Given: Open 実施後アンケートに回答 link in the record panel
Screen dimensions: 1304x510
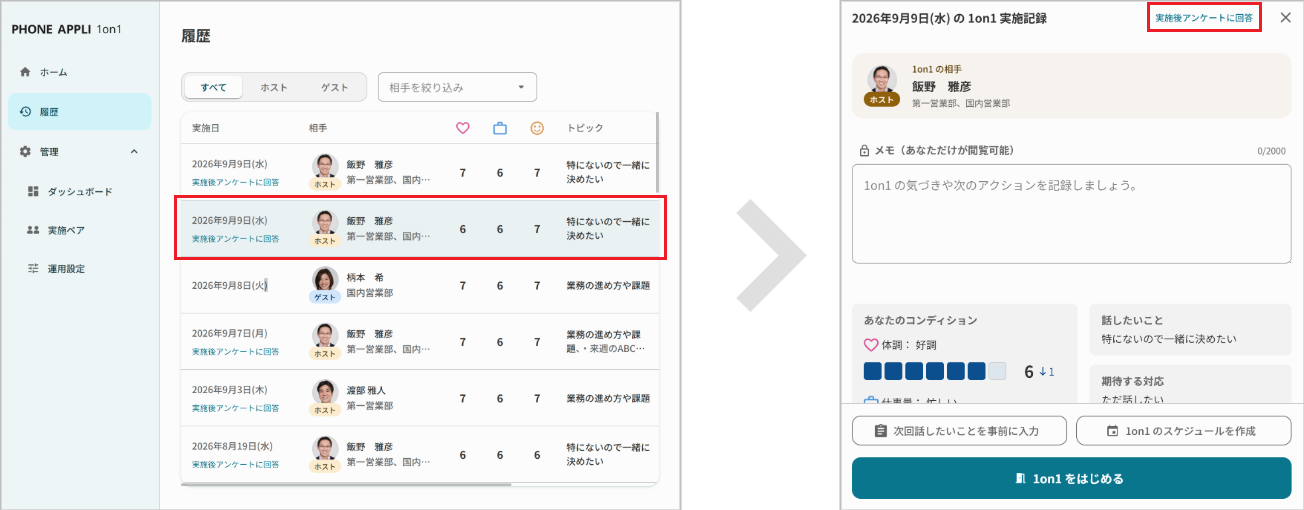Looking at the screenshot, I should coord(1204,18).
